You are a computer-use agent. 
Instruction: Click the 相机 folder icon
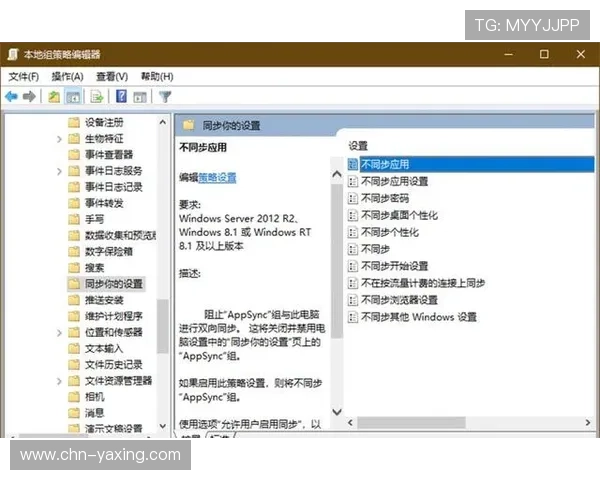pyautogui.click(x=74, y=397)
